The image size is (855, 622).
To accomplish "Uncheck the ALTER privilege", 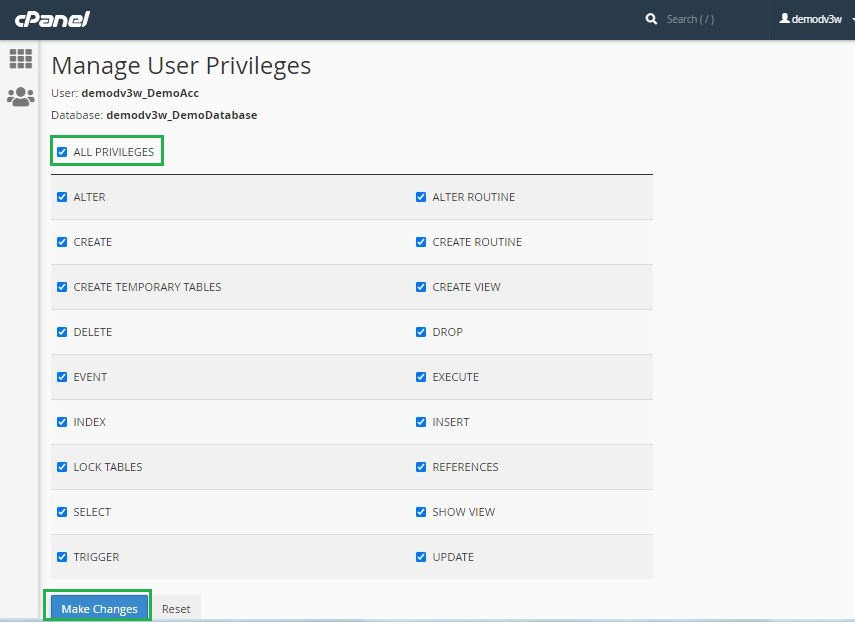I will coord(62,197).
